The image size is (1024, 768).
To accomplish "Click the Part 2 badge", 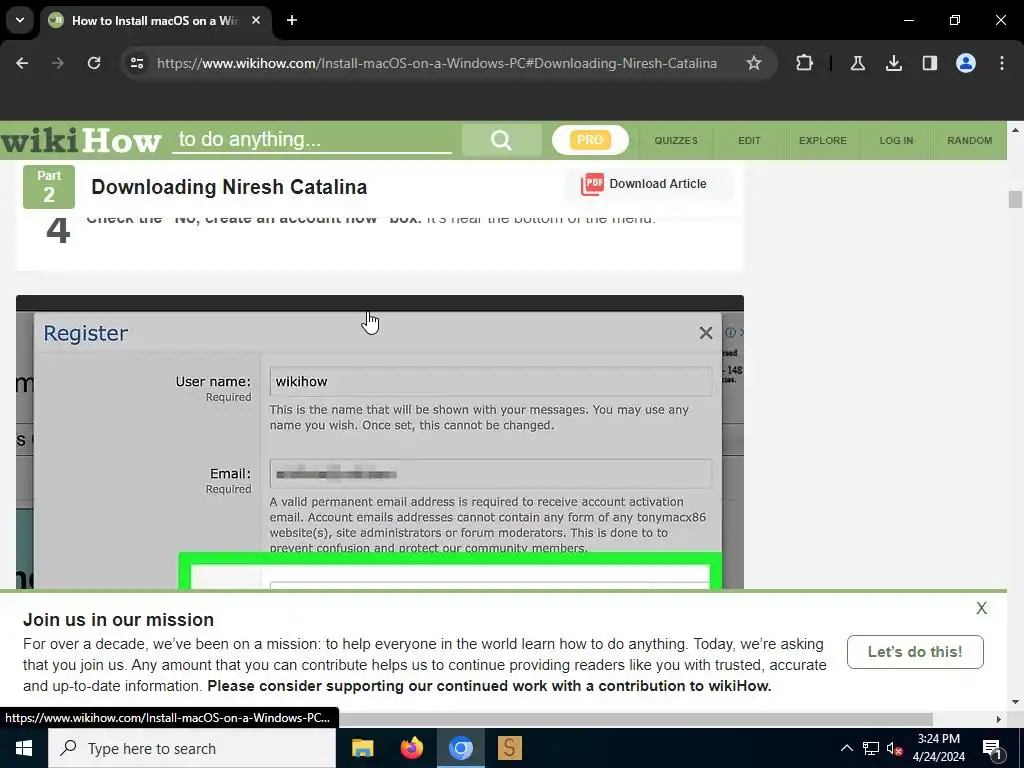I will (x=49, y=187).
